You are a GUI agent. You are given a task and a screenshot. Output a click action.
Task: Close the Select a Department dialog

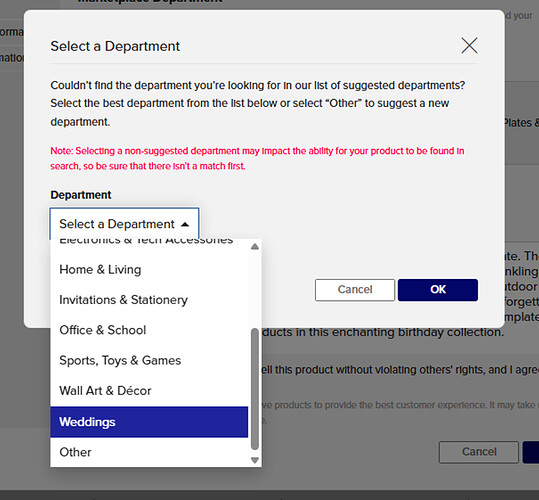(469, 46)
